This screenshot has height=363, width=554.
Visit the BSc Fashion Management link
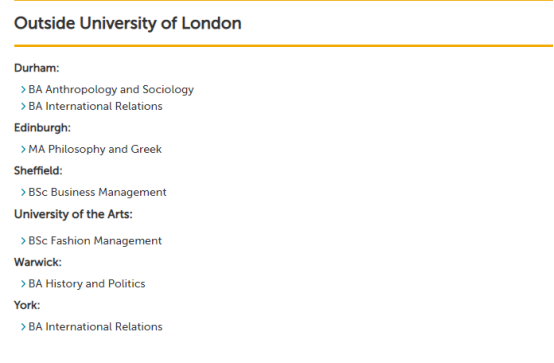95,241
